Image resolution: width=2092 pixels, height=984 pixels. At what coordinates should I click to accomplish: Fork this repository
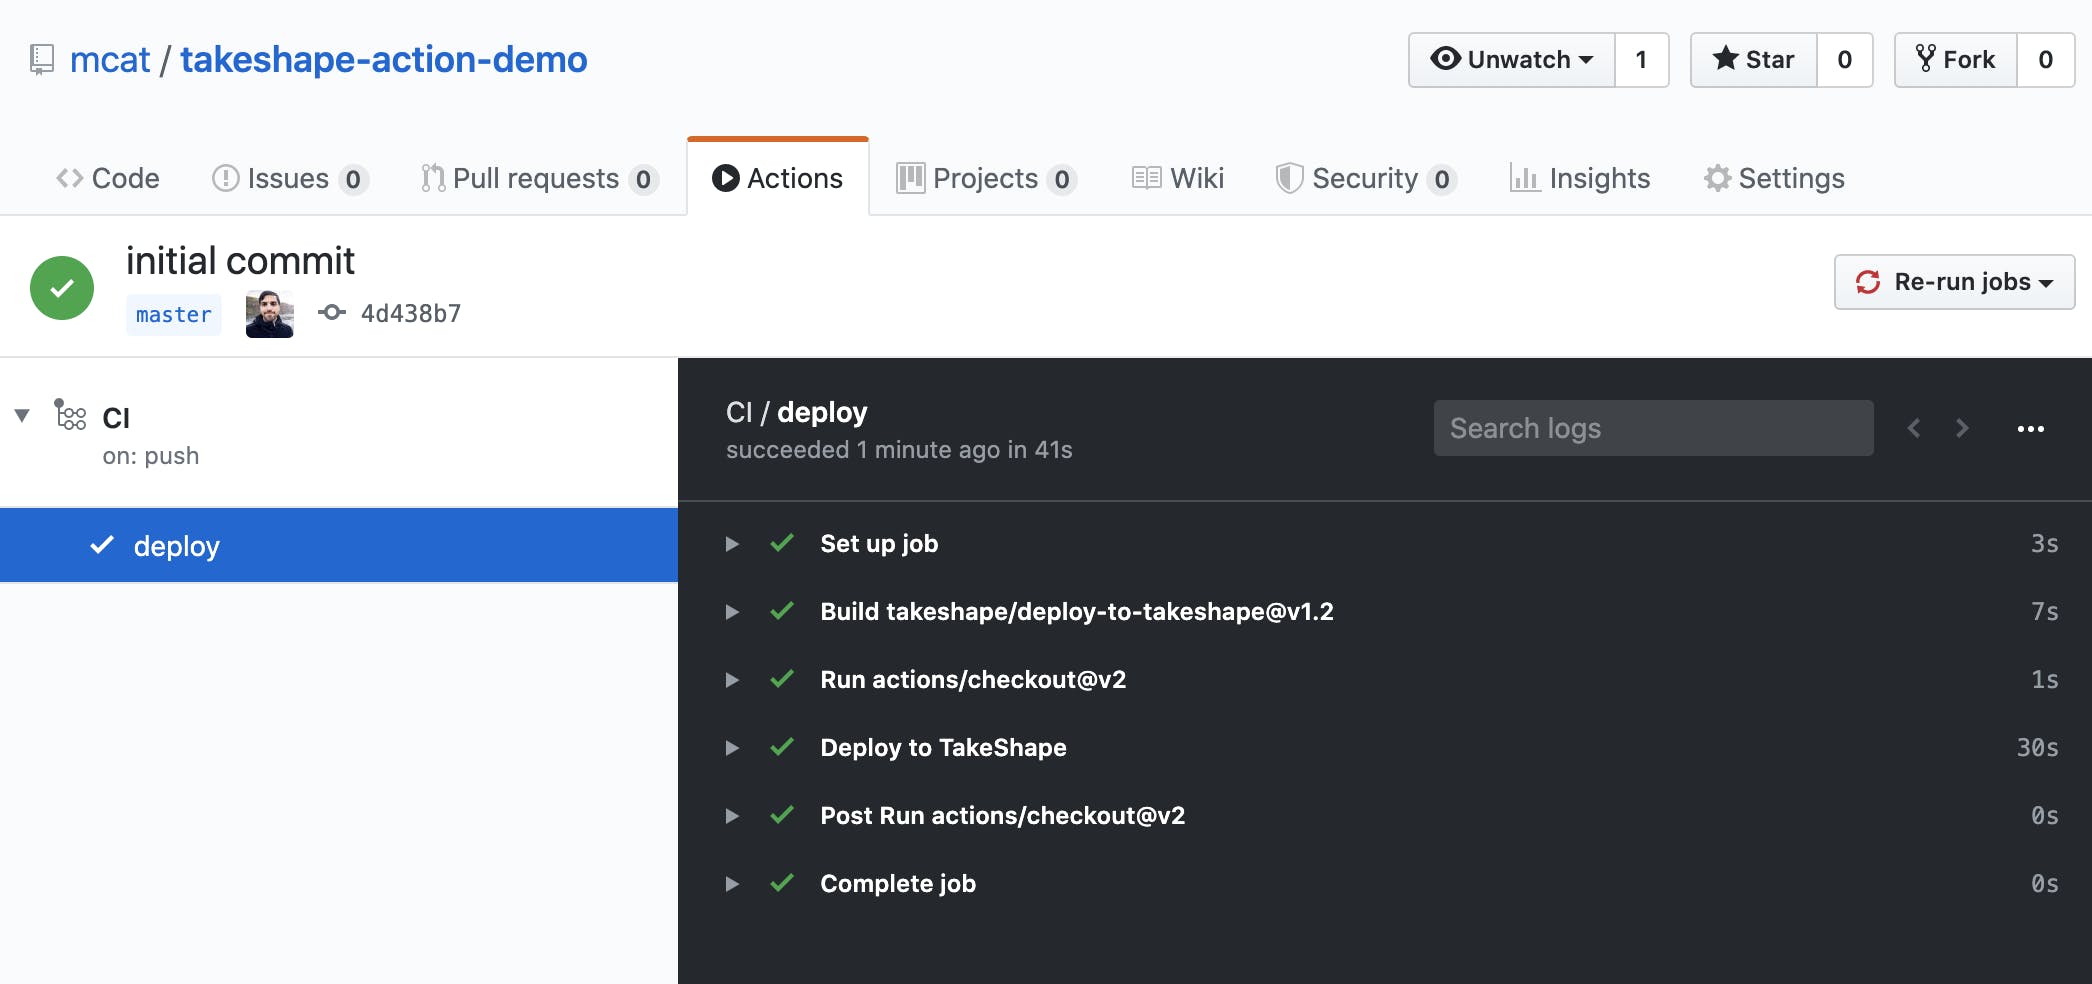point(1955,60)
